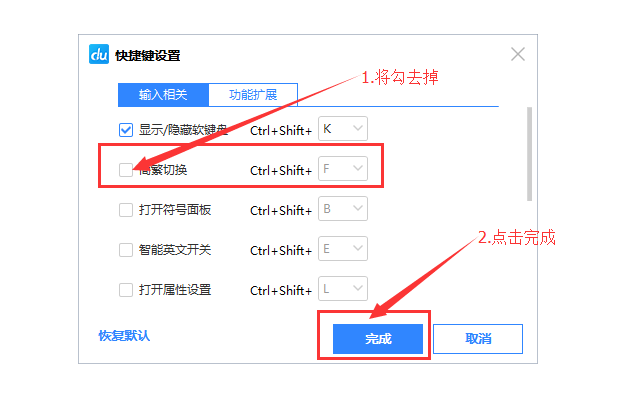The width and height of the screenshot is (643, 400).
Task: Check the 打开属性设置 option
Action: 126,290
